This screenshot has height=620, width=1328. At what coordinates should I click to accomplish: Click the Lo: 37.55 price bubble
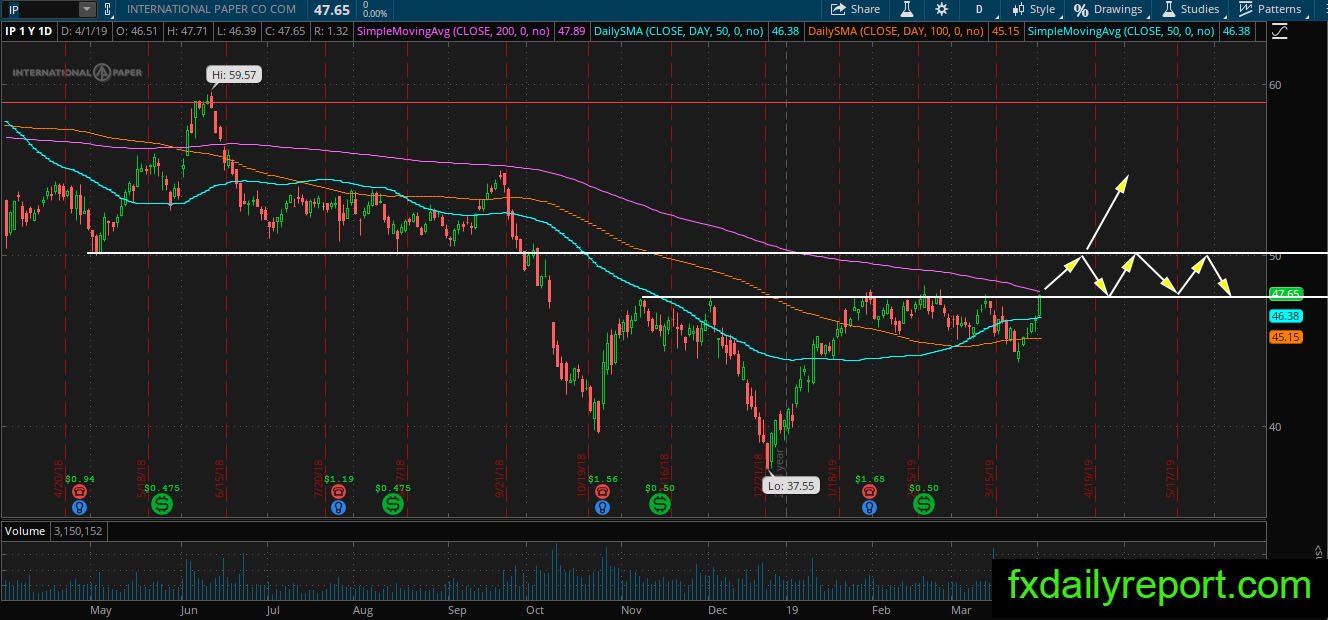(791, 485)
